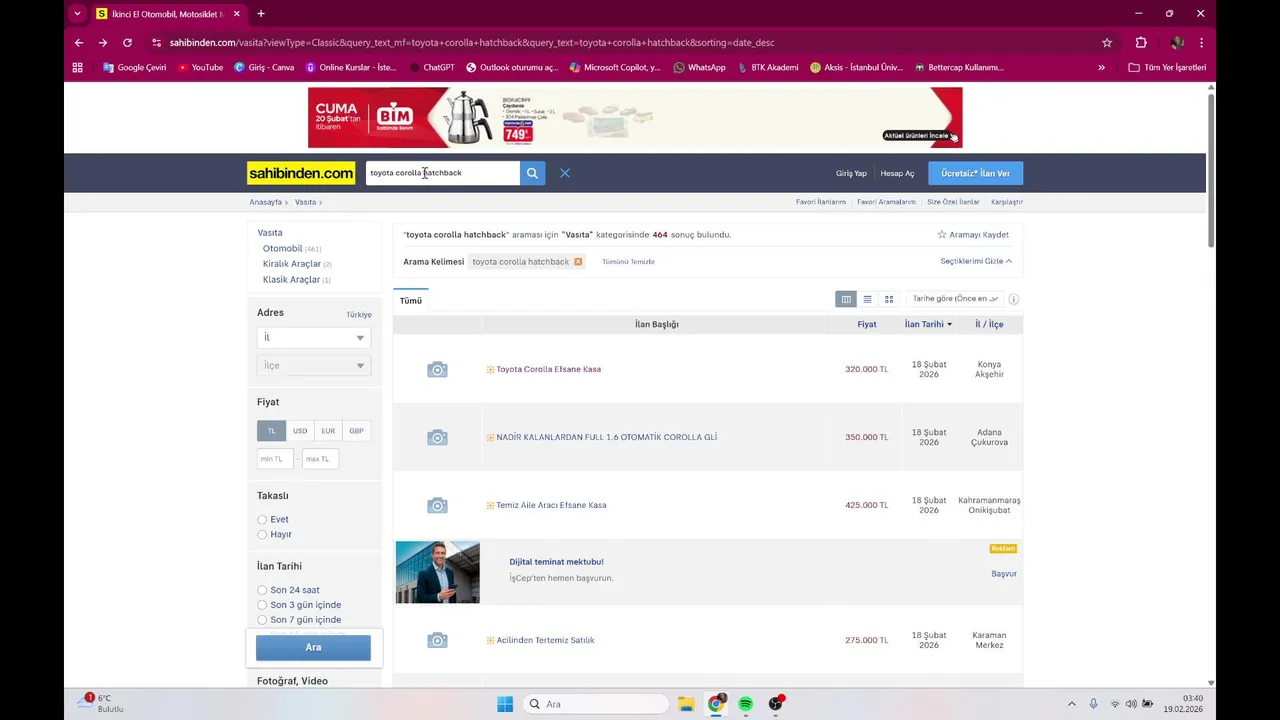Screen dimensions: 1280x720
Task: Reload the page with refresh icon
Action: pos(127,43)
